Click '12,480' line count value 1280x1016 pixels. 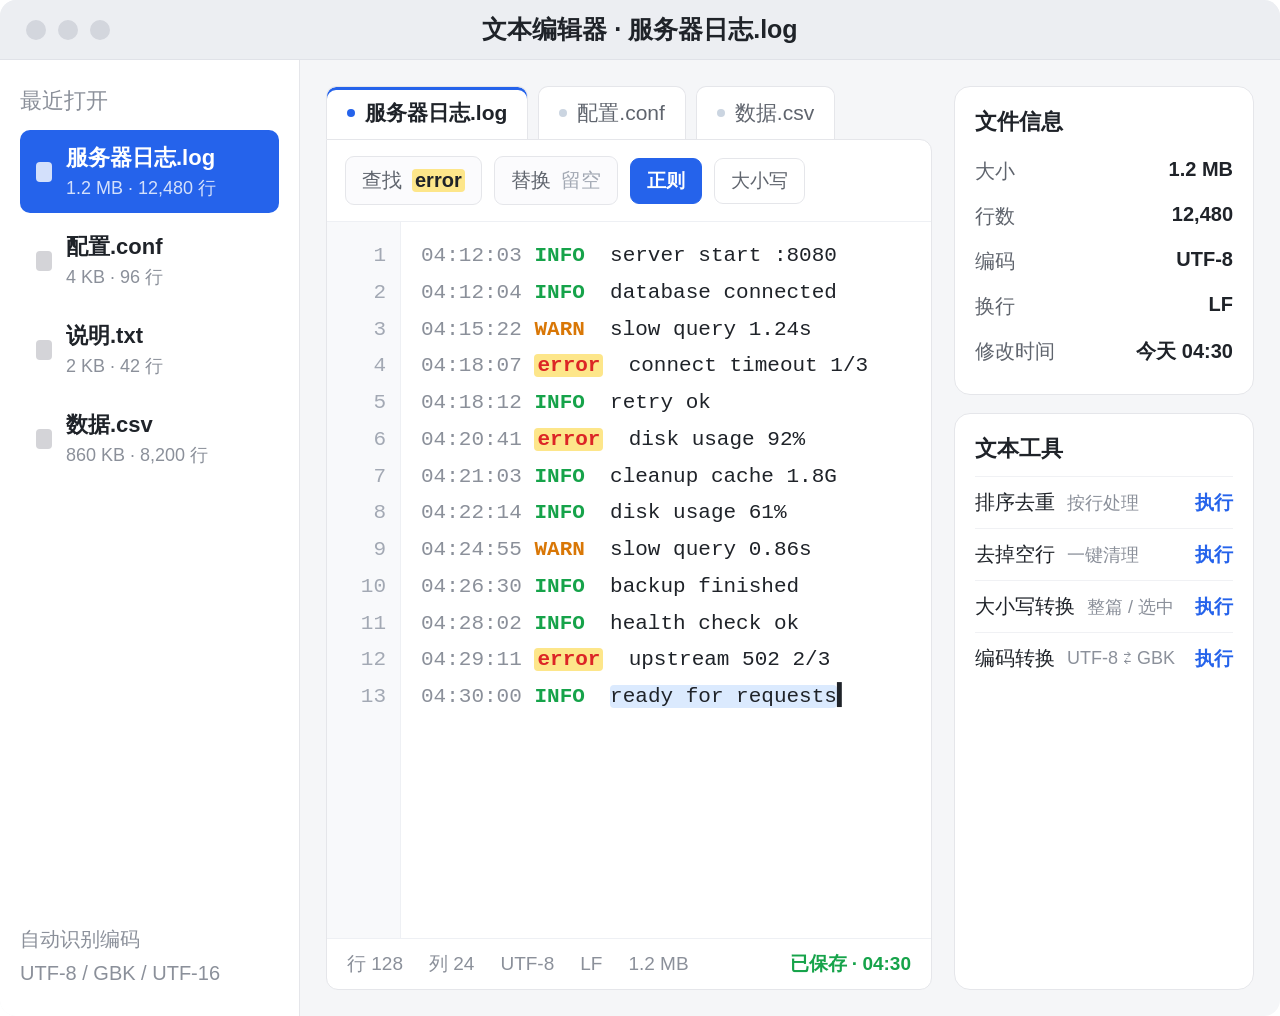tap(1202, 215)
